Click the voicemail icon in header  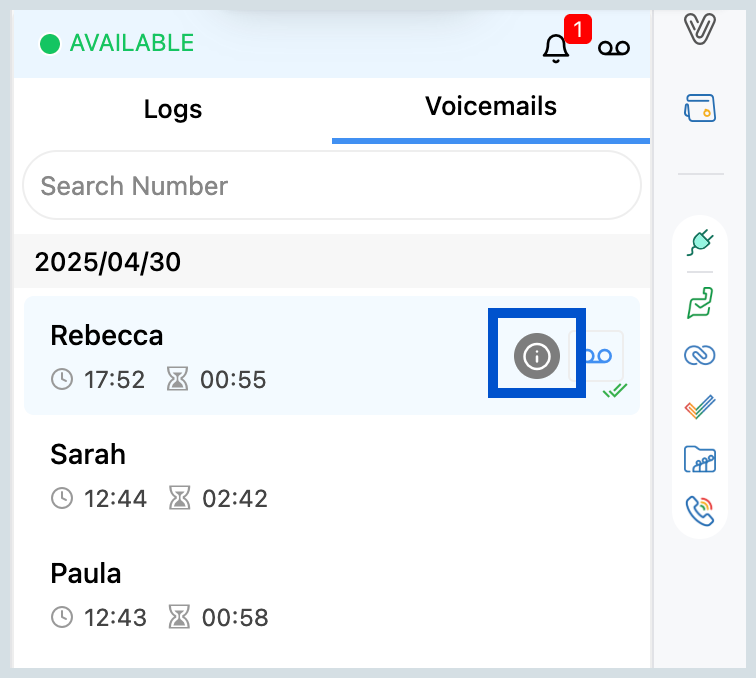[613, 48]
